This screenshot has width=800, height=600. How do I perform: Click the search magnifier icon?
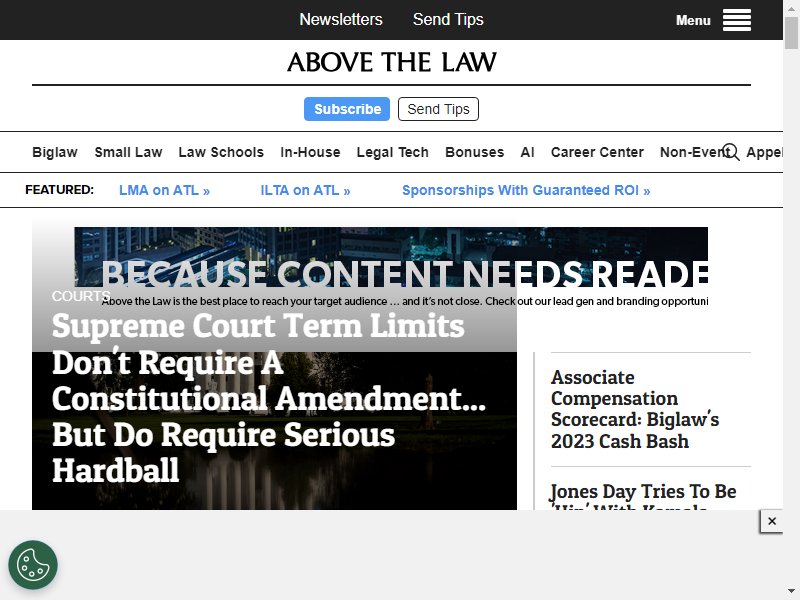tap(731, 152)
